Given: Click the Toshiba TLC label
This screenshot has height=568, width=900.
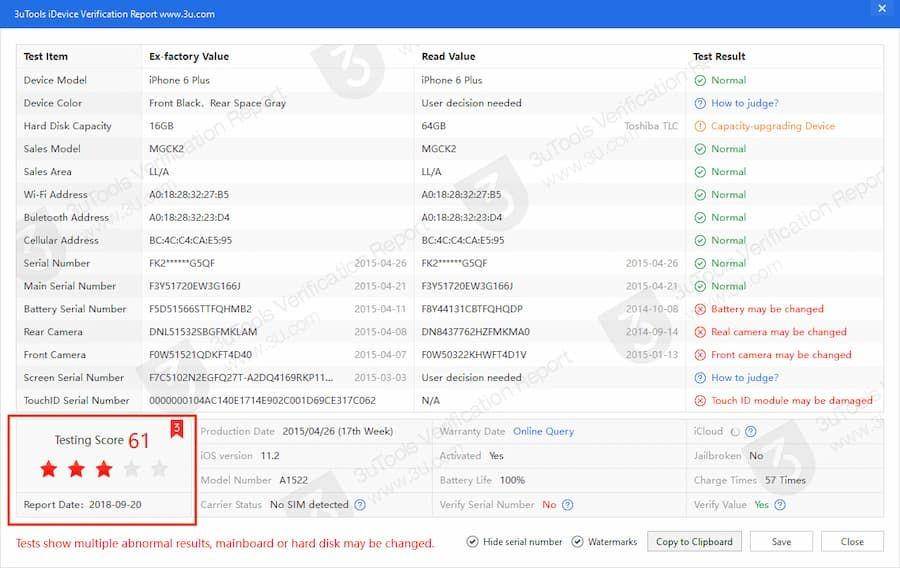Looking at the screenshot, I should click(x=651, y=126).
